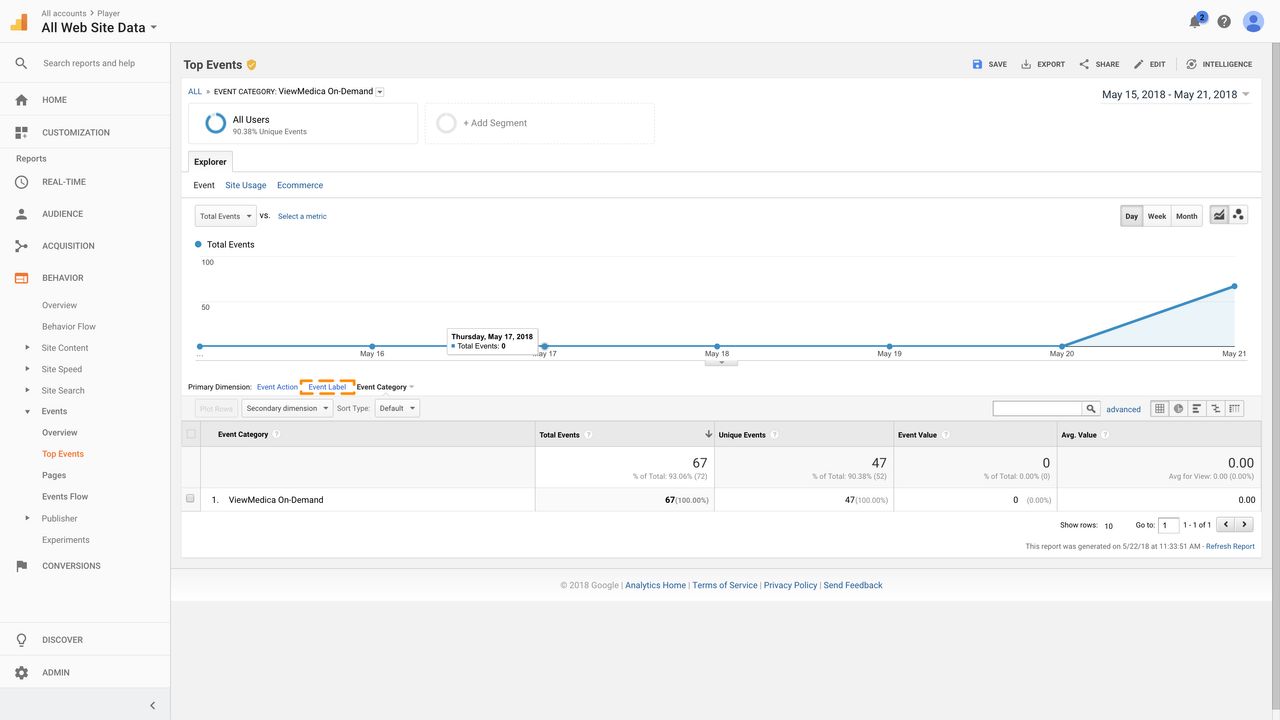
Task: Click the verified shield next to Top Events
Action: [252, 65]
